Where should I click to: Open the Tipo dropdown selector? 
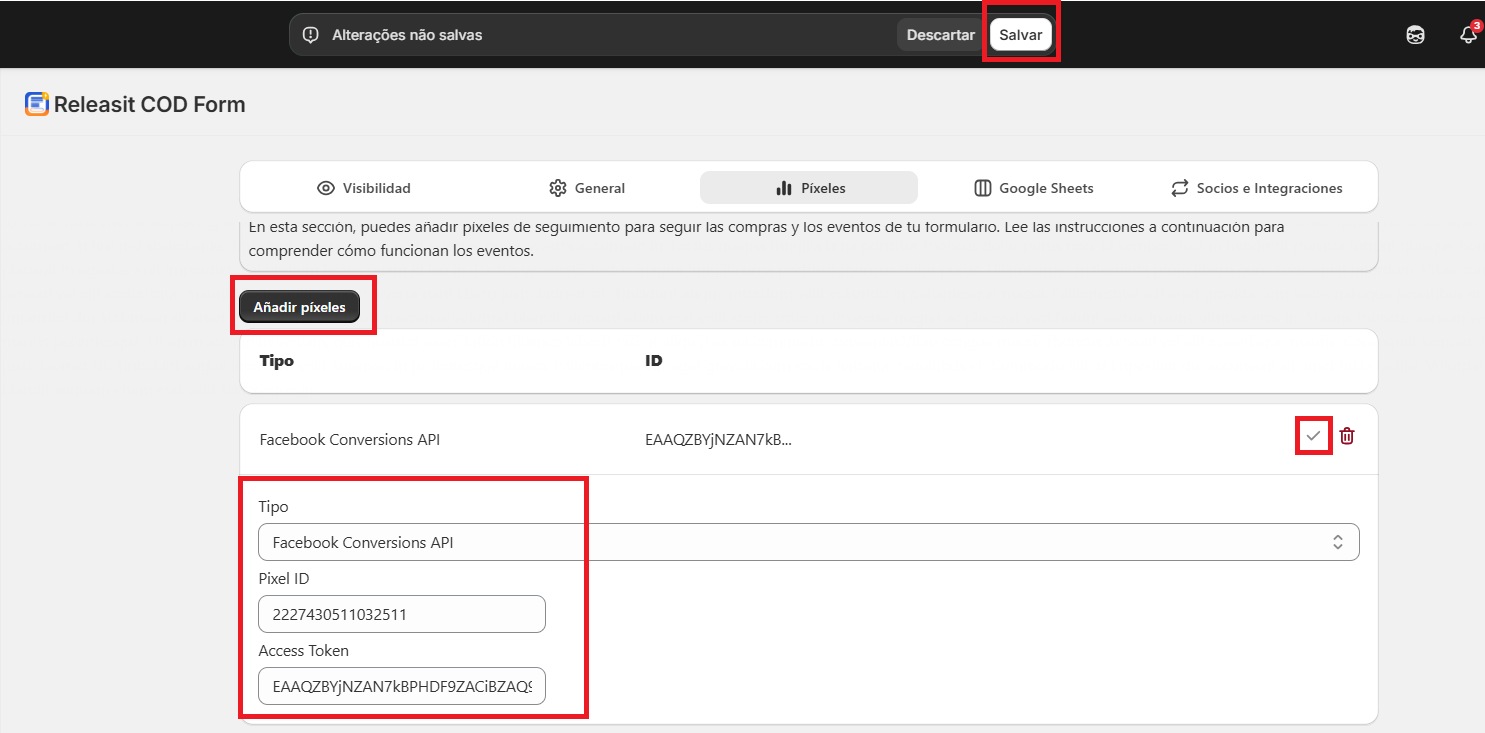pos(808,542)
